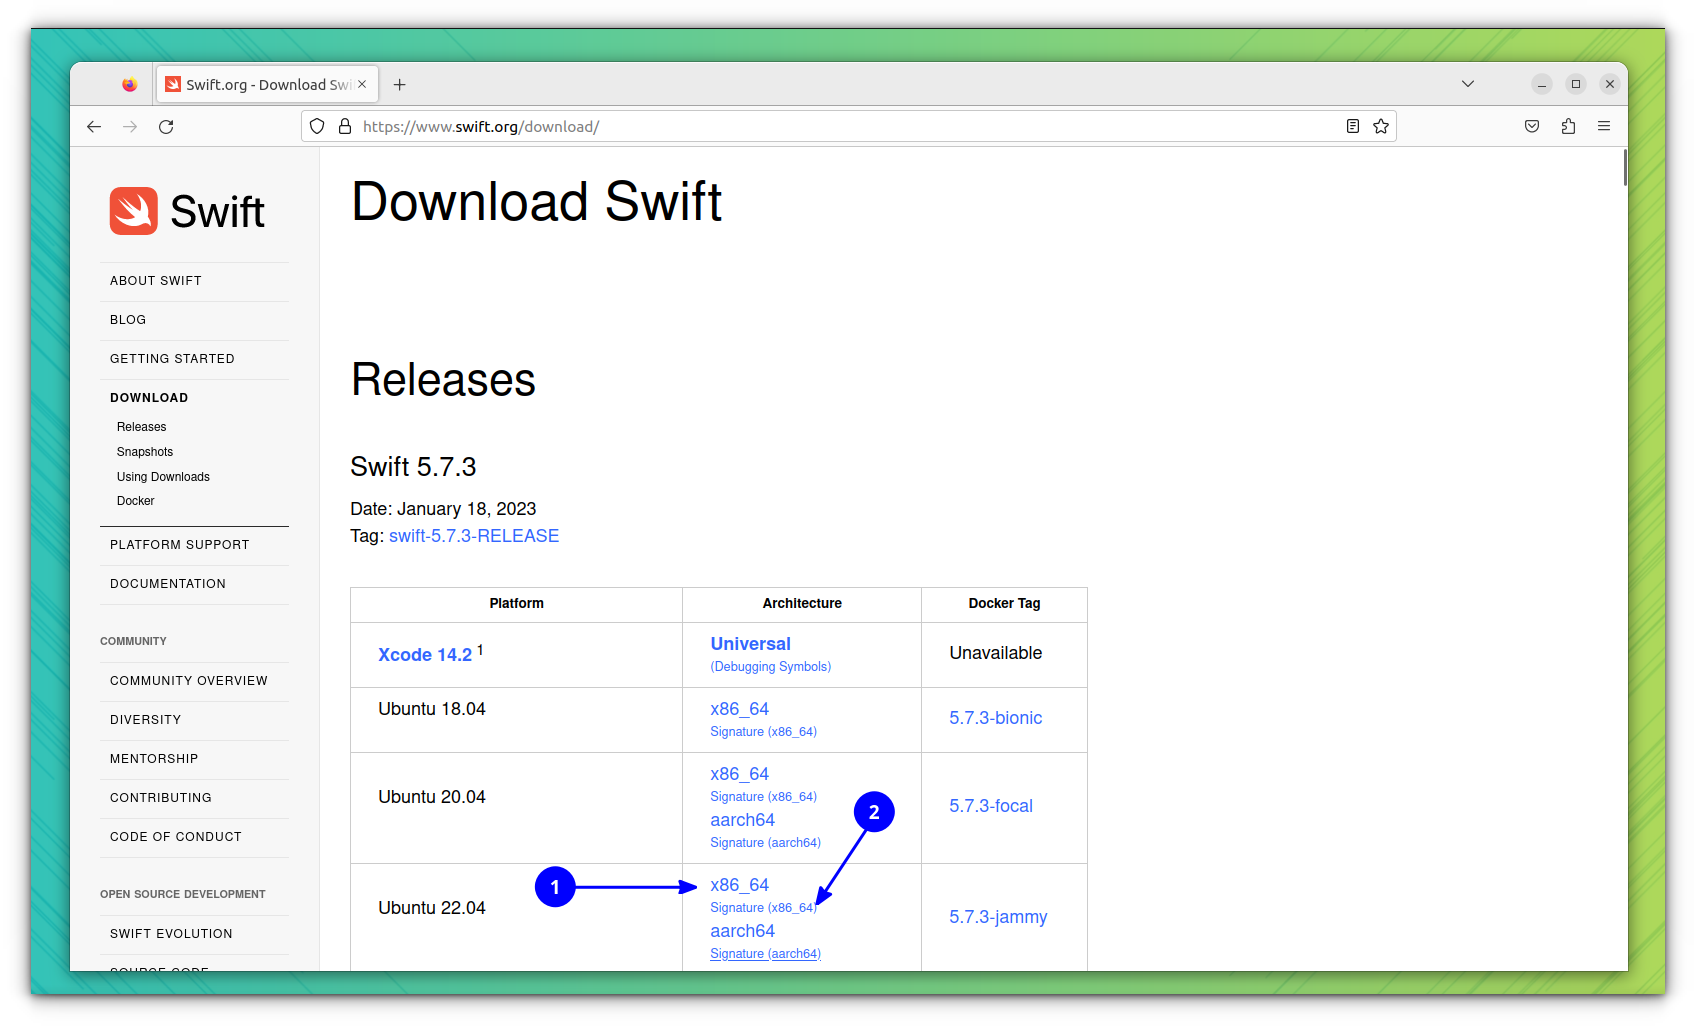This screenshot has height=1026, width=1694.
Task: Go to Using Downloads sub-item
Action: [163, 477]
